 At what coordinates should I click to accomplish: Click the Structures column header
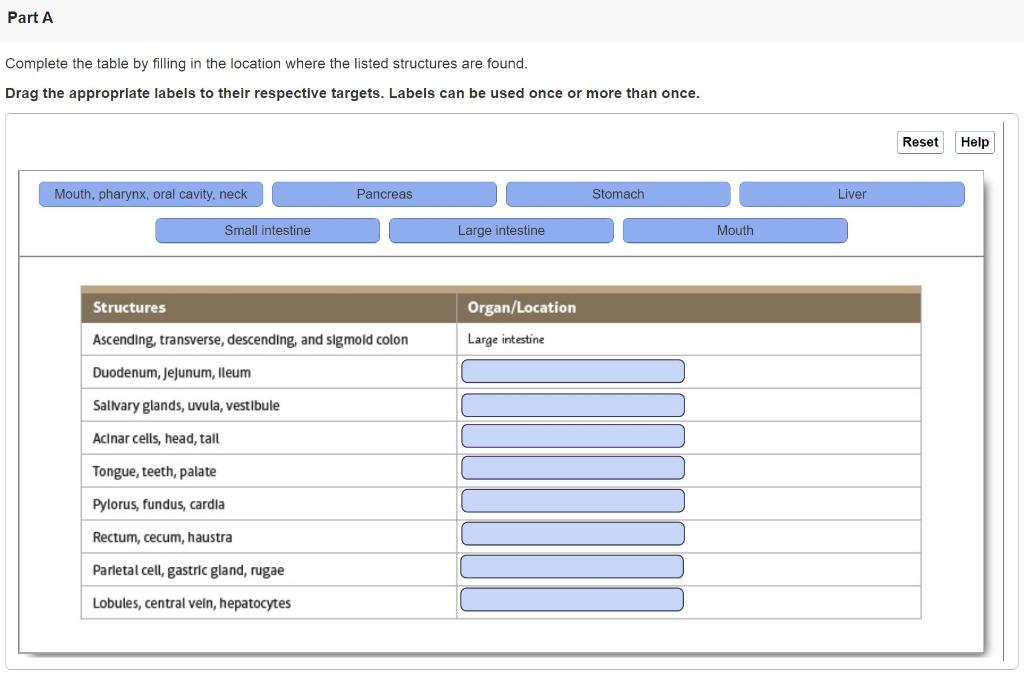click(x=128, y=307)
